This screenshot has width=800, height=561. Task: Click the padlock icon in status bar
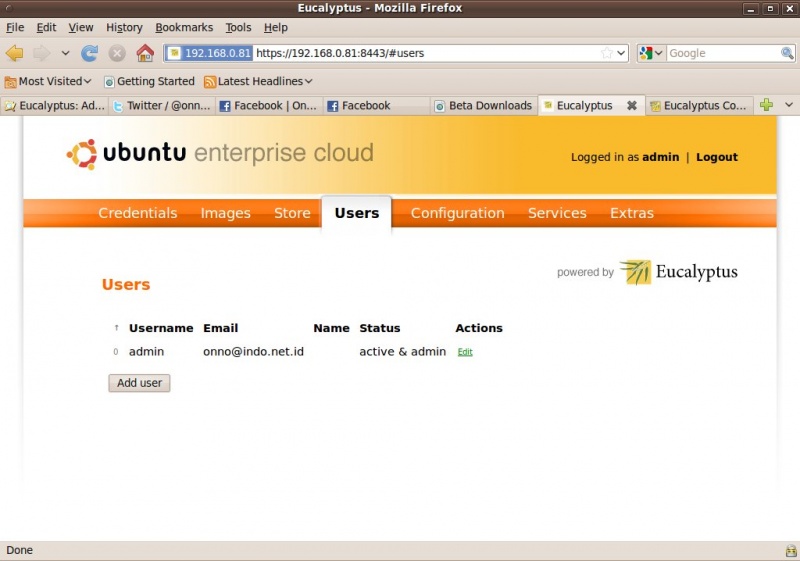790,551
